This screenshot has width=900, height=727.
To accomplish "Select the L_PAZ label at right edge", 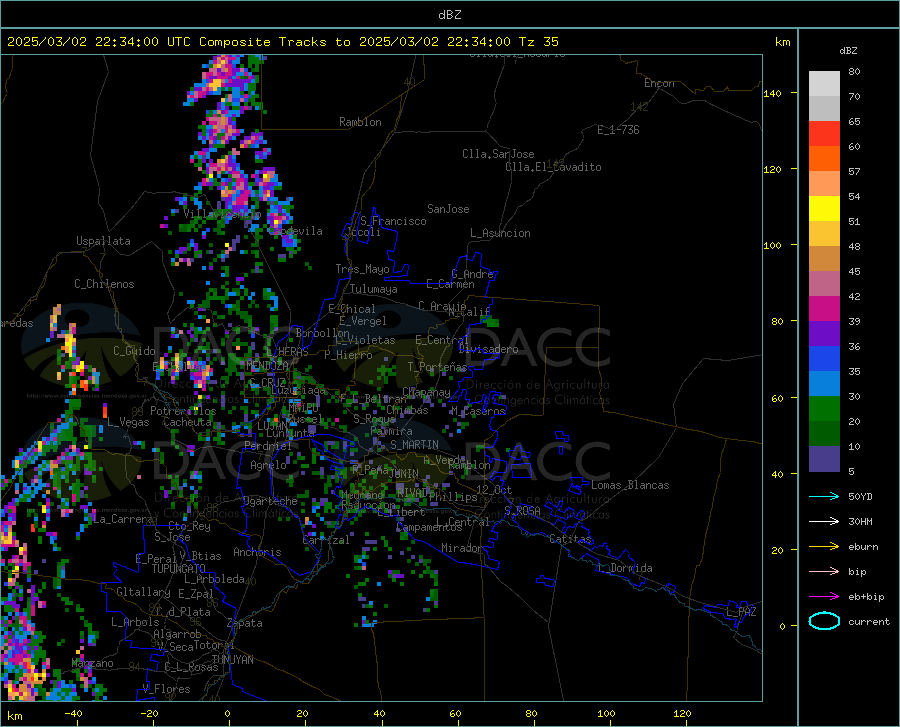I will click(x=741, y=612).
